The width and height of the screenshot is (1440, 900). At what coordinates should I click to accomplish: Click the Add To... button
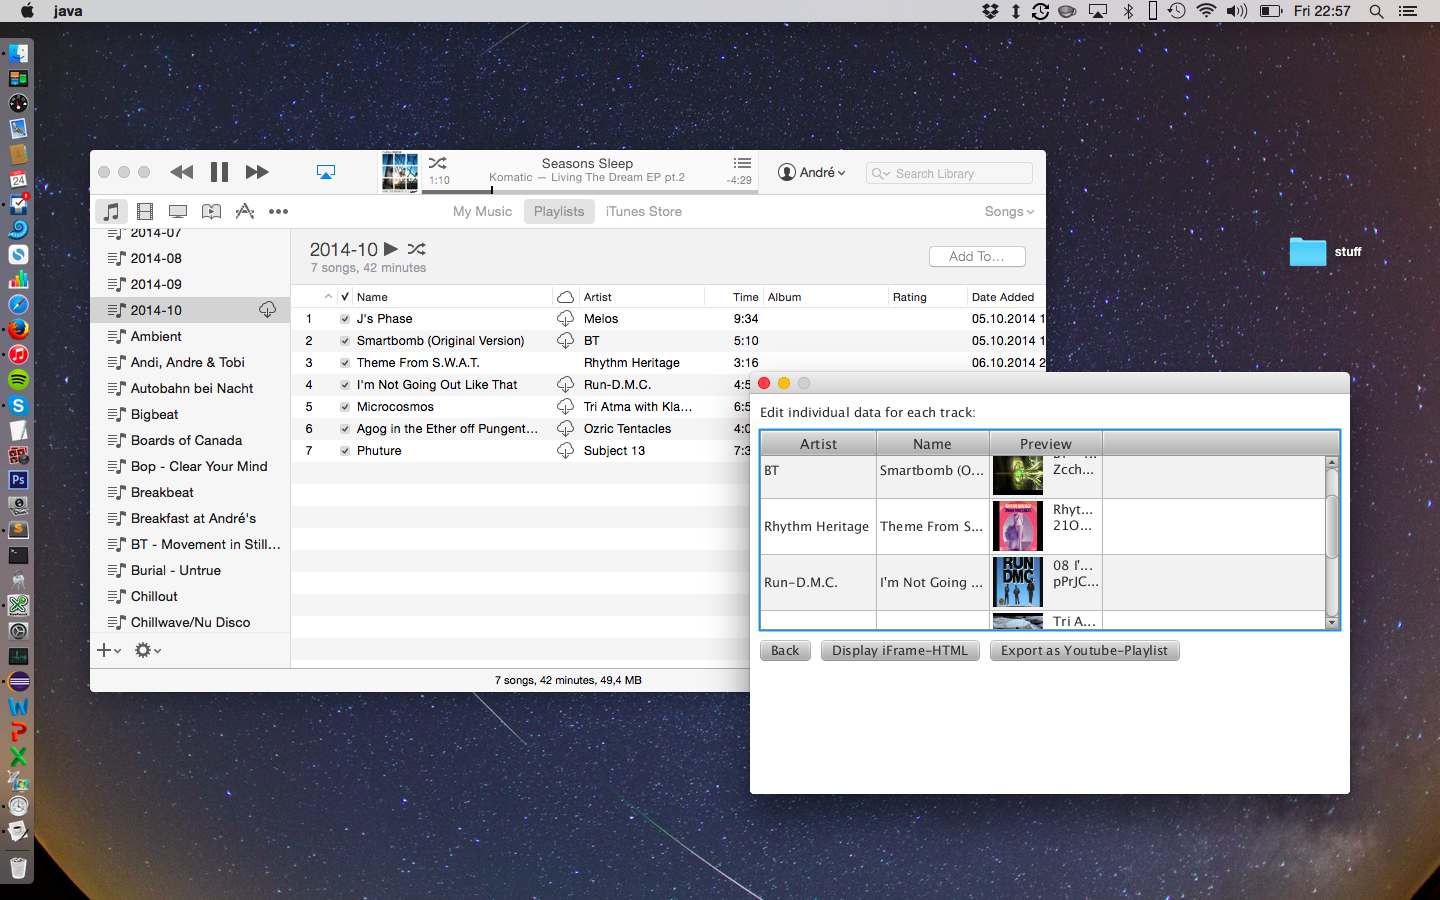coord(977,256)
